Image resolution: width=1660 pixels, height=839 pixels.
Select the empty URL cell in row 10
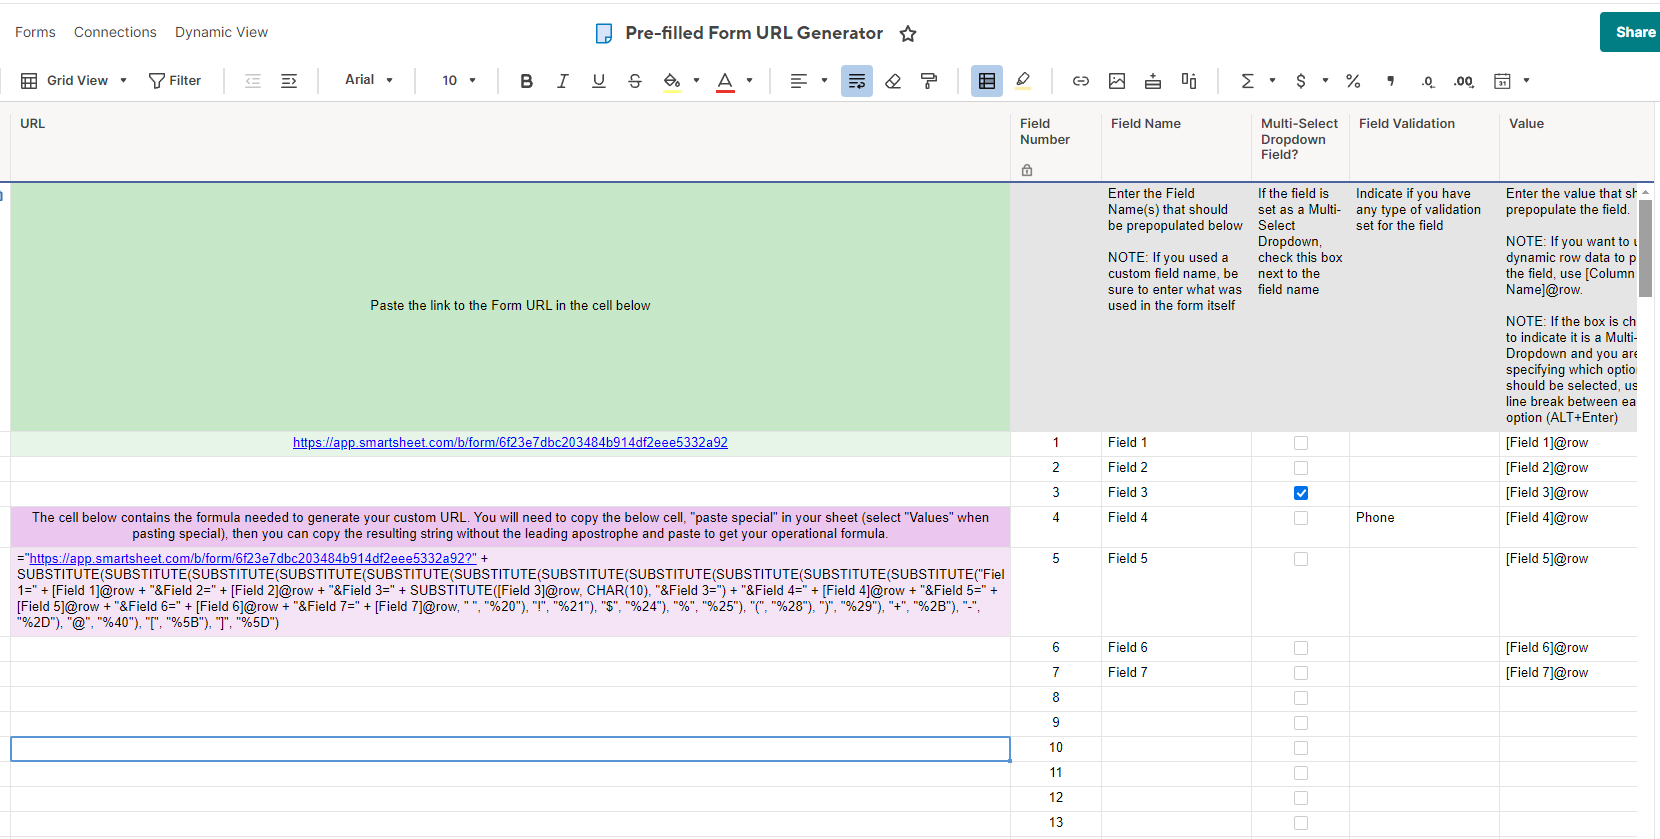pyautogui.click(x=510, y=749)
